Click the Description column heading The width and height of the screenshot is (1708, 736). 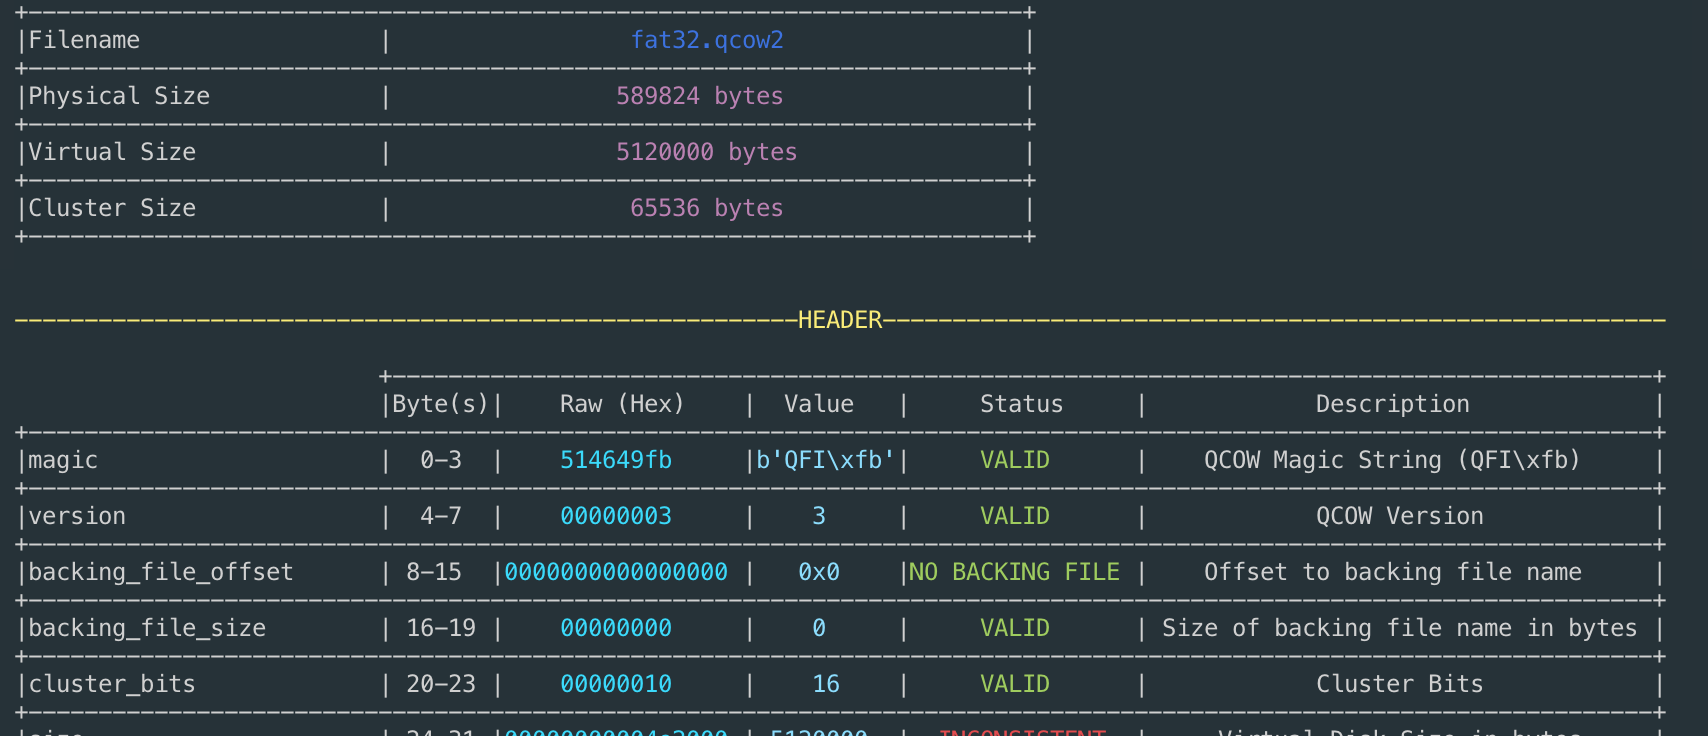coord(1392,404)
